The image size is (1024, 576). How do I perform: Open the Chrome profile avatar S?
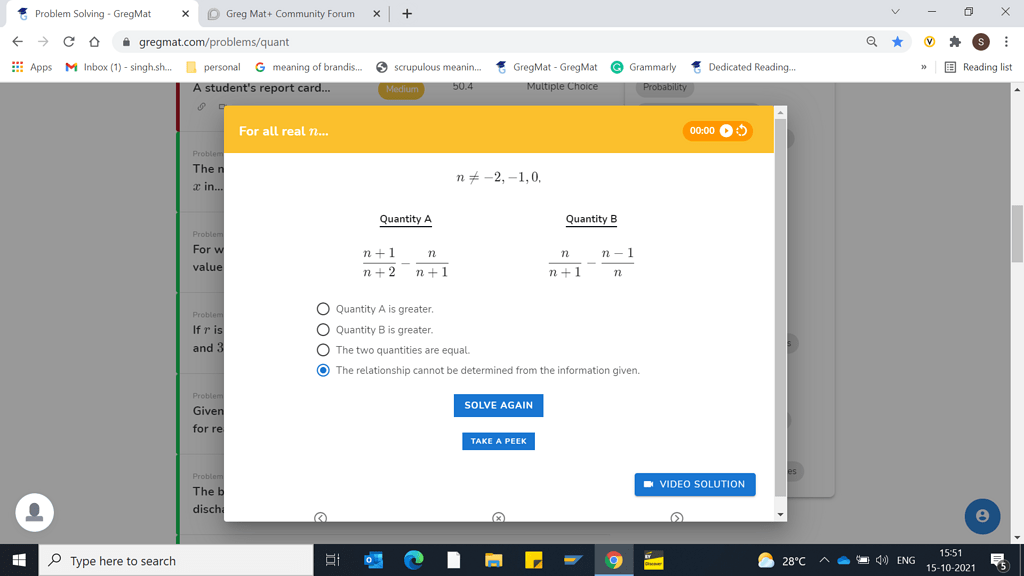point(980,42)
